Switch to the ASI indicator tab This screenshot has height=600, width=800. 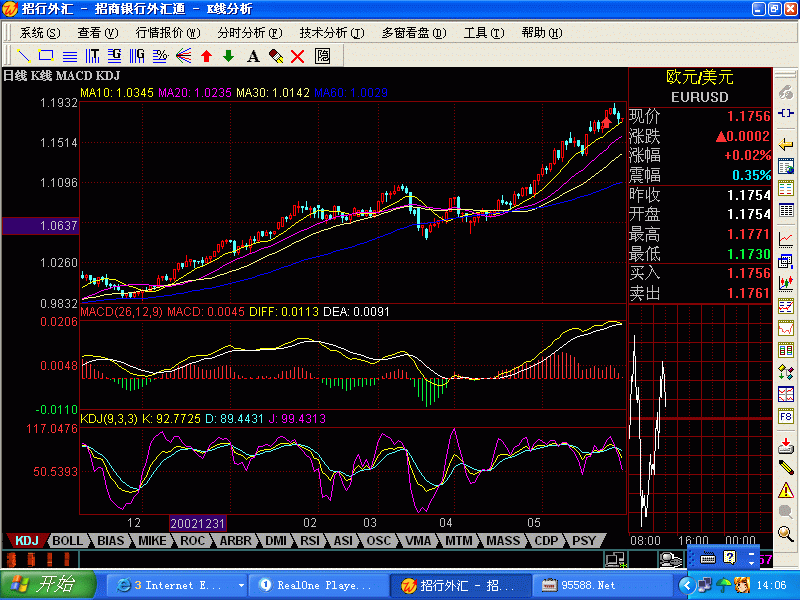click(343, 541)
